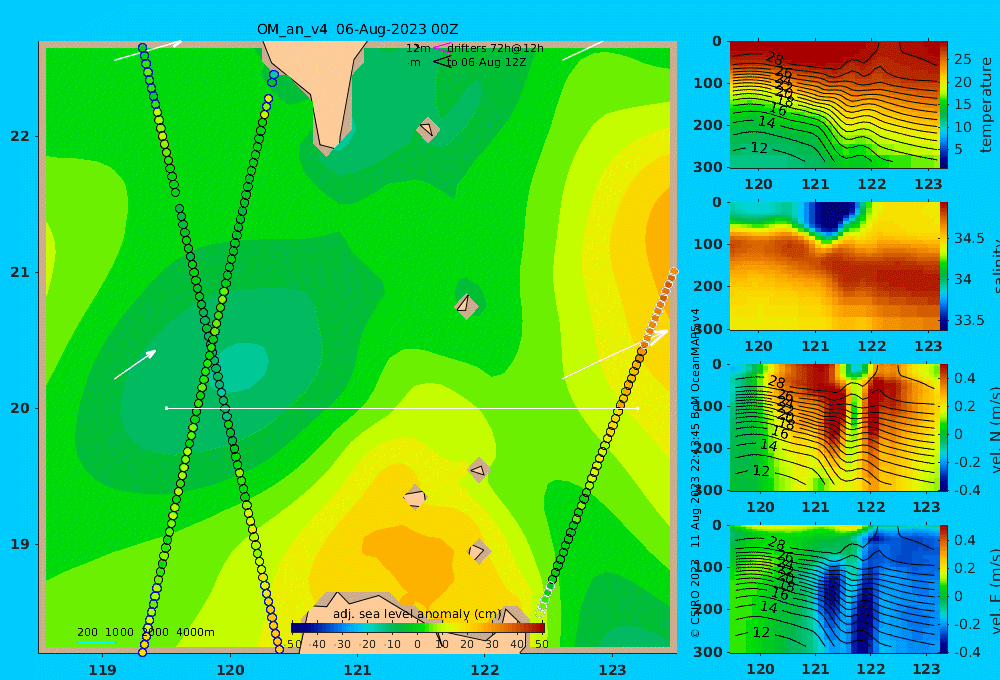Click the 14 contour label in vel. N panel
The height and width of the screenshot is (680, 1000).
click(x=768, y=445)
